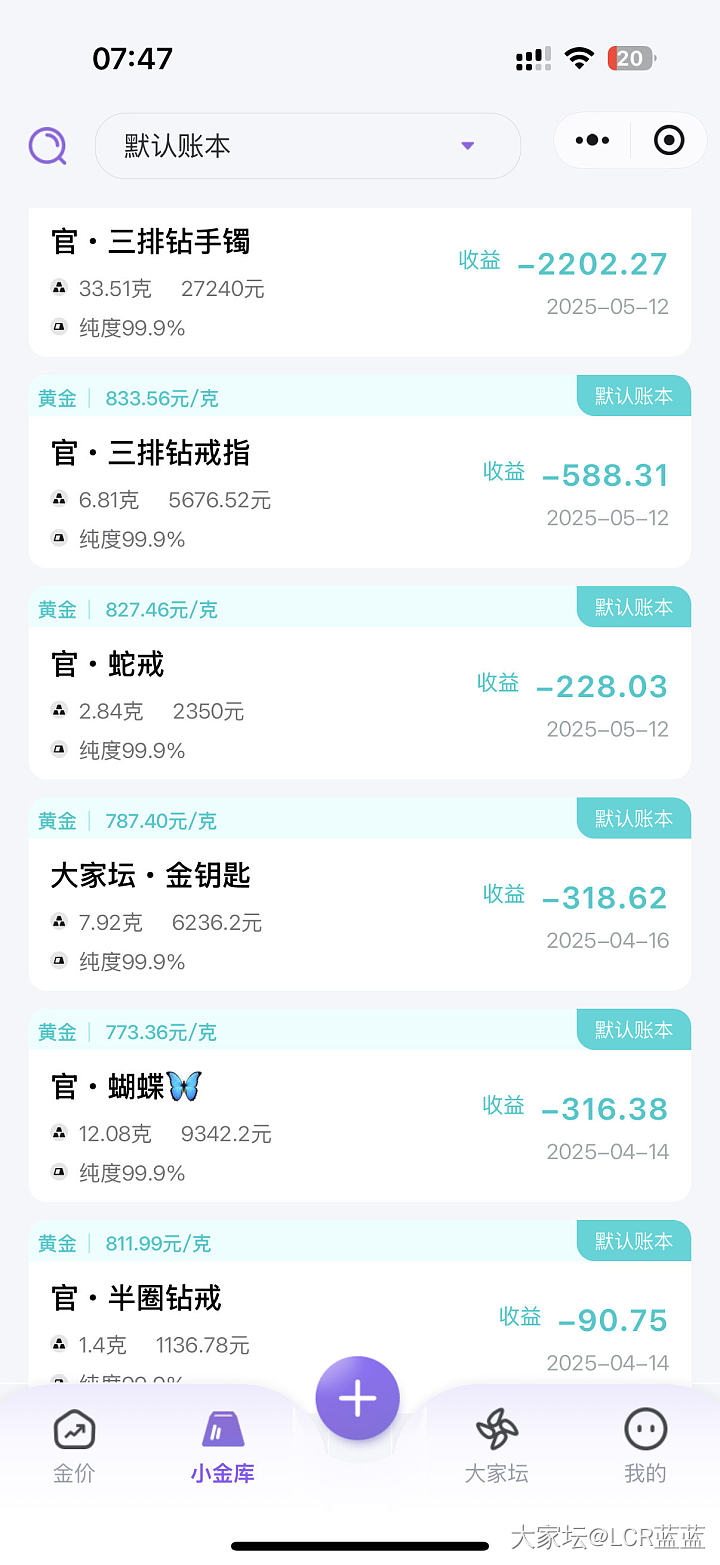Open the 默认账本 account book dropdown
This screenshot has height=1565, width=720.
click(x=307, y=146)
